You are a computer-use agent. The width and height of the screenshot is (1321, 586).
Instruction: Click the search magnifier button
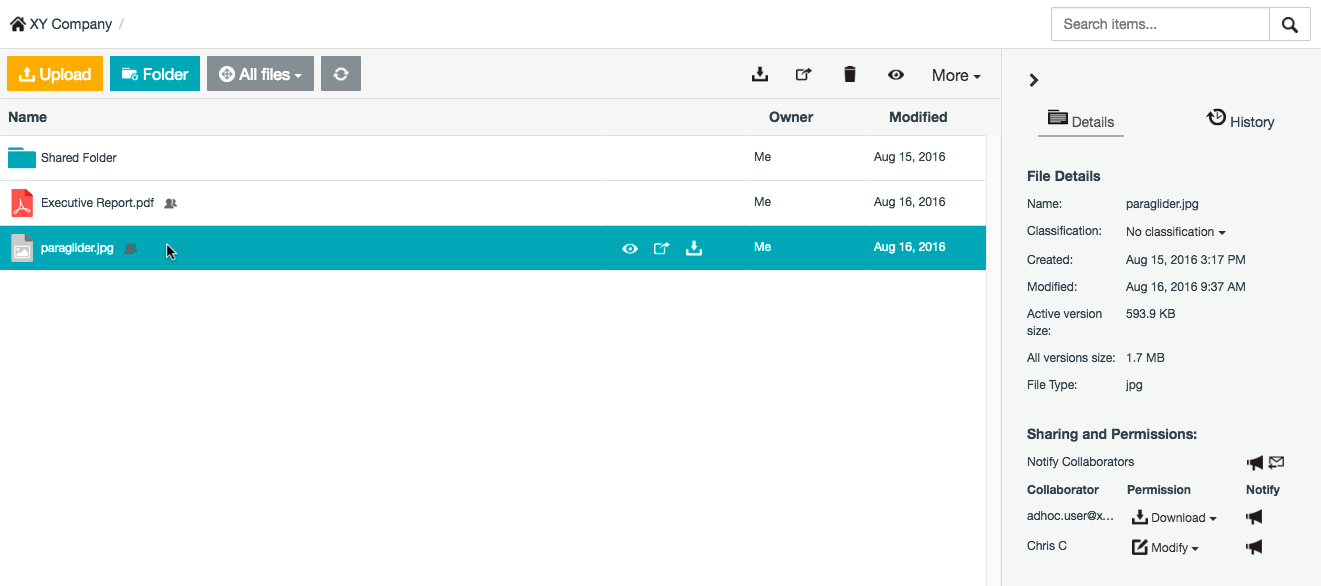click(x=1289, y=24)
